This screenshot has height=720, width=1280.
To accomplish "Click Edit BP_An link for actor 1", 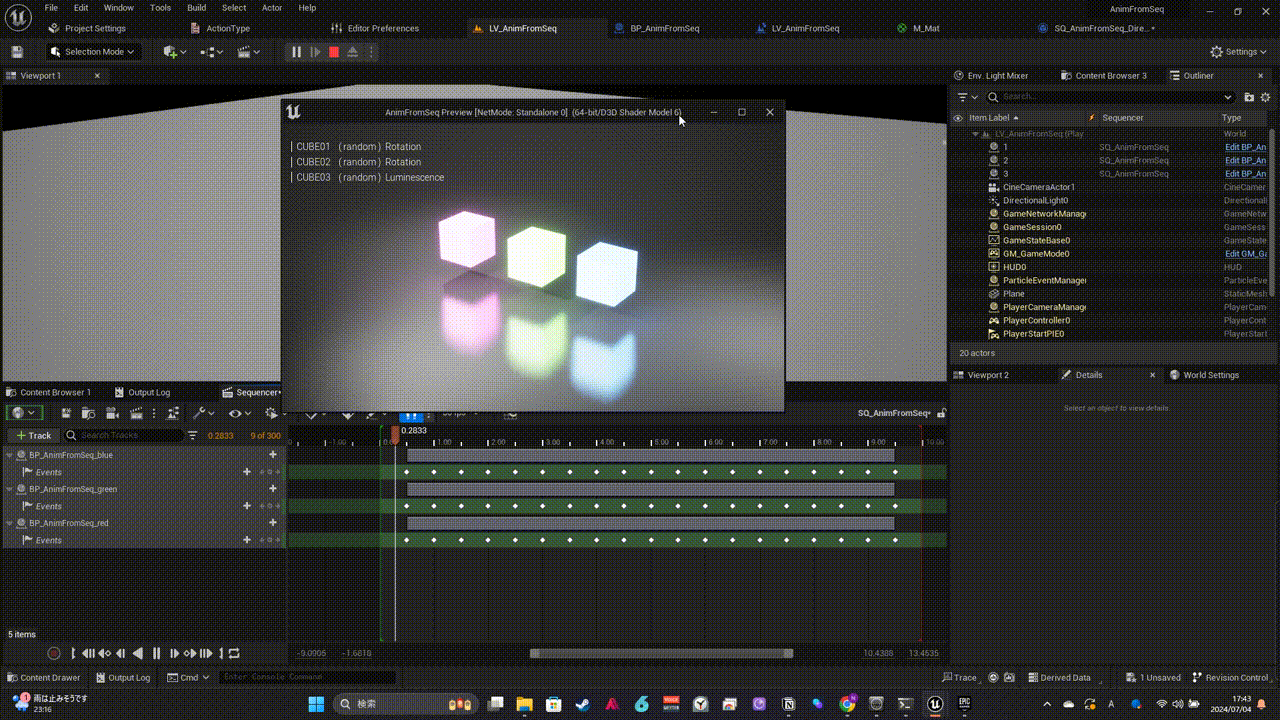I will tap(1246, 147).
